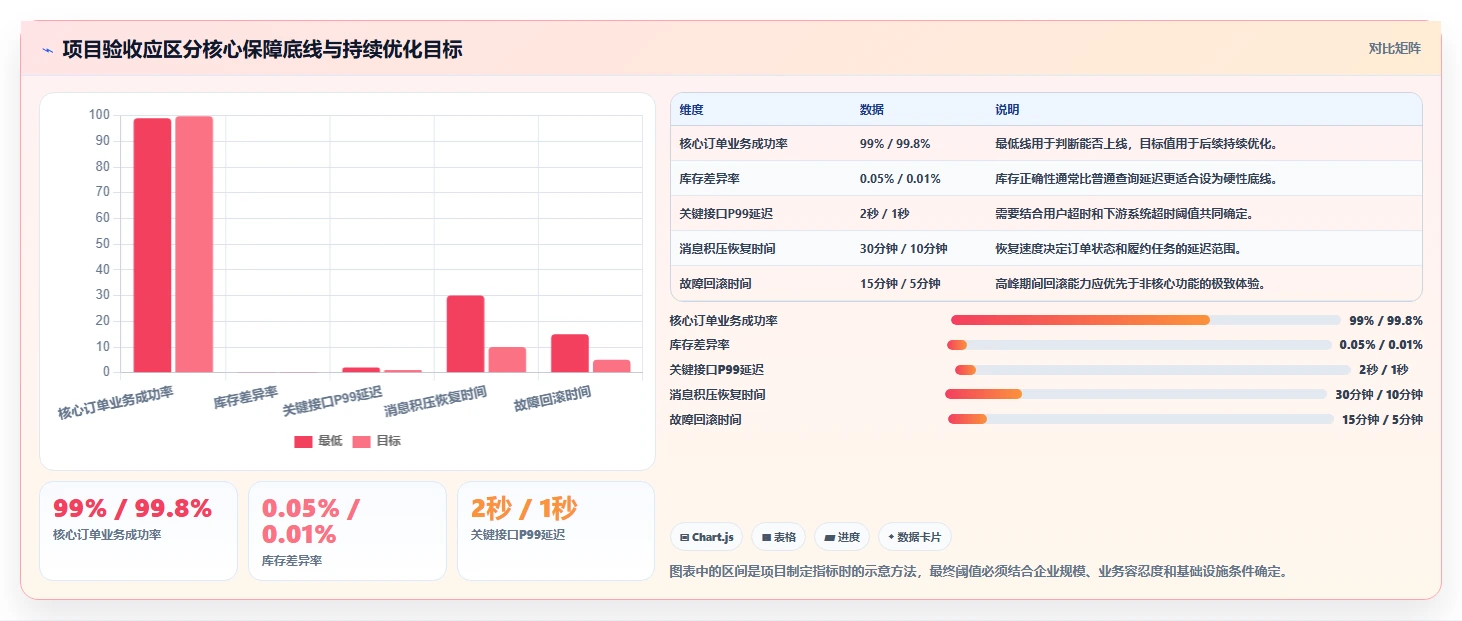Click description starting 需要结合用户超时
The image size is (1462, 621).
tap(1124, 214)
